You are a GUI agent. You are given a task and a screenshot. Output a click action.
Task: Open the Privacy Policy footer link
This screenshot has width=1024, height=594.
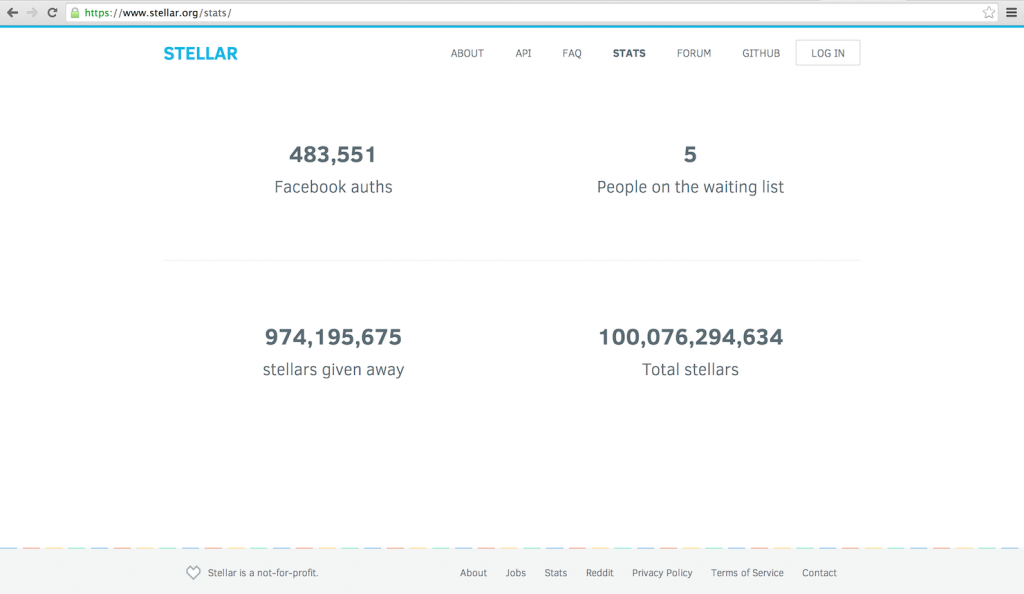pos(662,572)
